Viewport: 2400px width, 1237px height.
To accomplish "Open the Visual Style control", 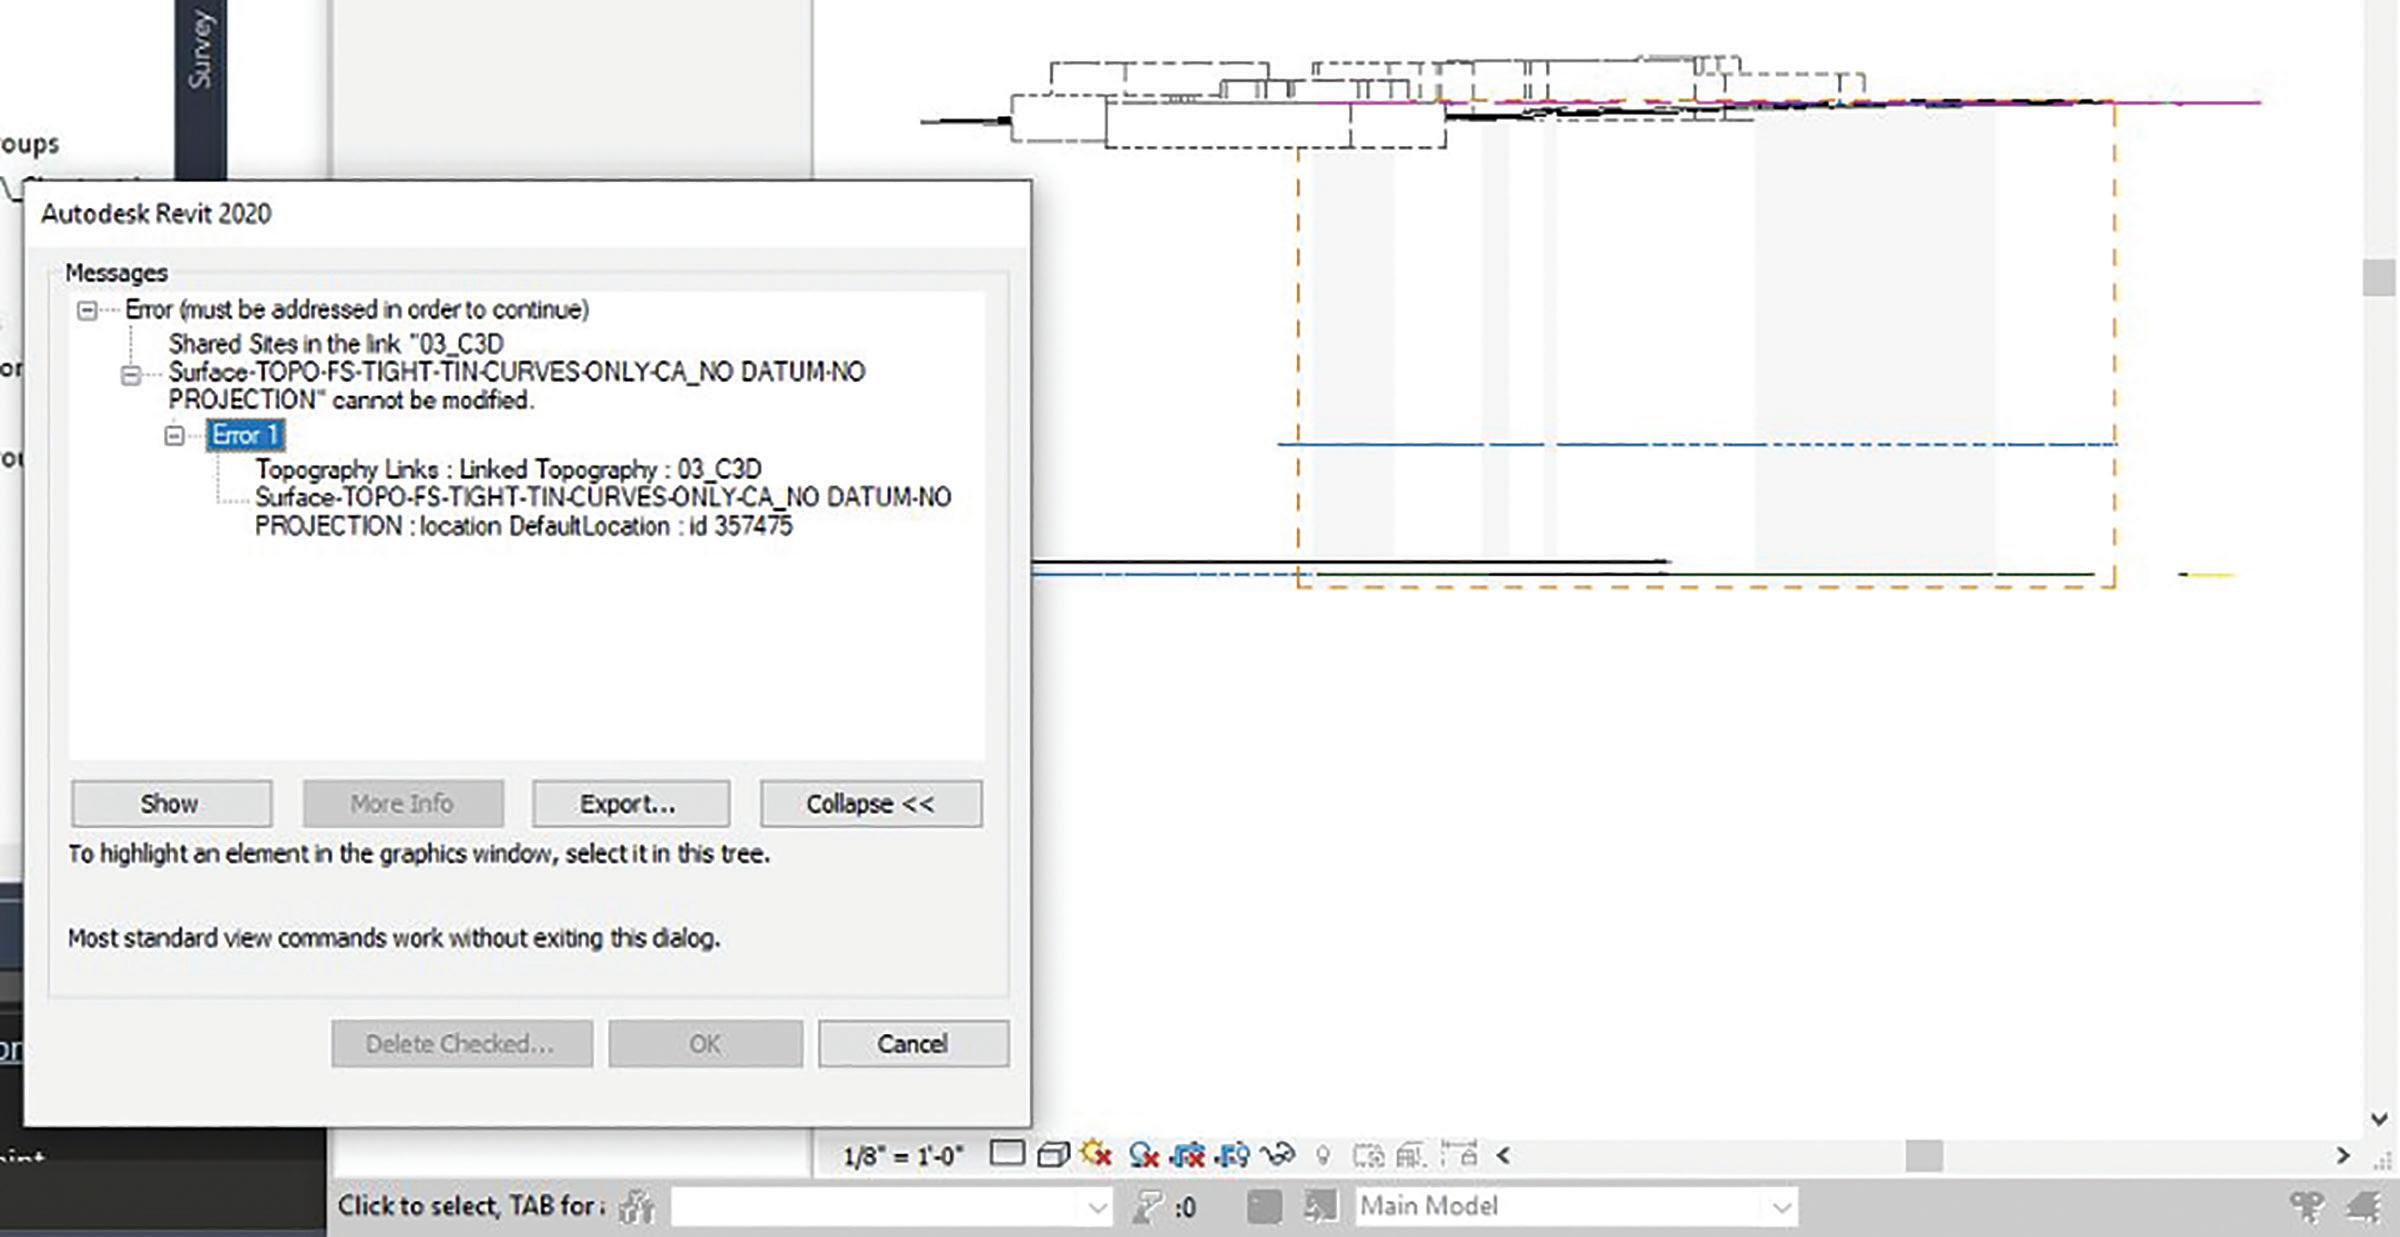I will point(1053,1155).
